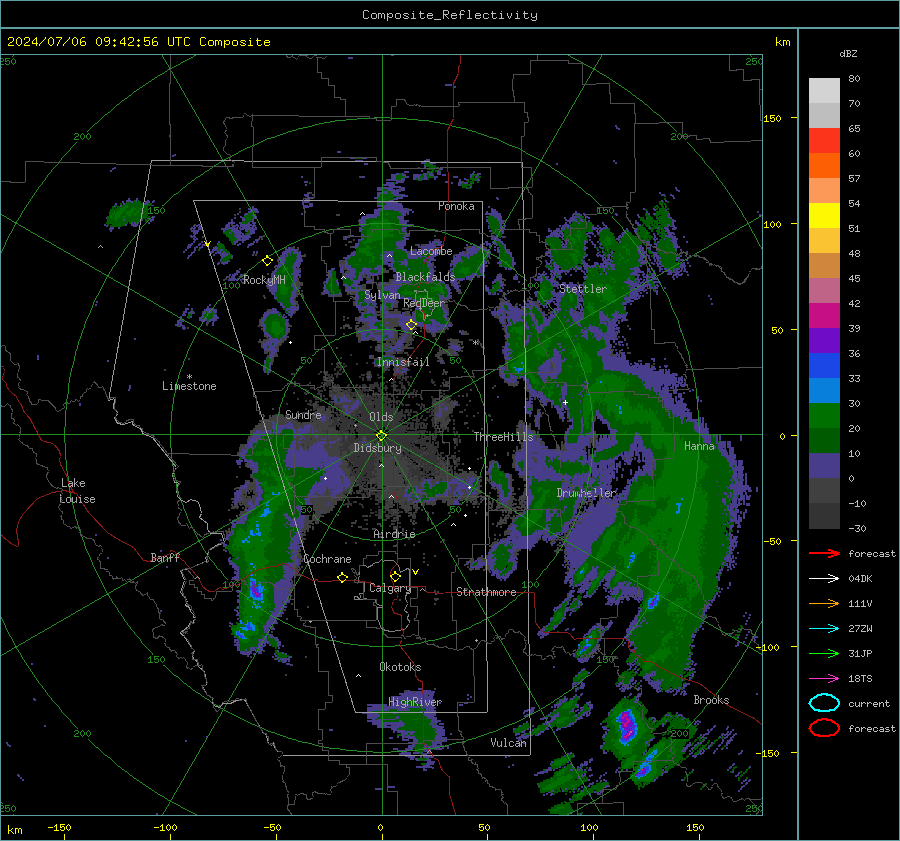
Task: Click the Ponoka town label
Action: 456,206
